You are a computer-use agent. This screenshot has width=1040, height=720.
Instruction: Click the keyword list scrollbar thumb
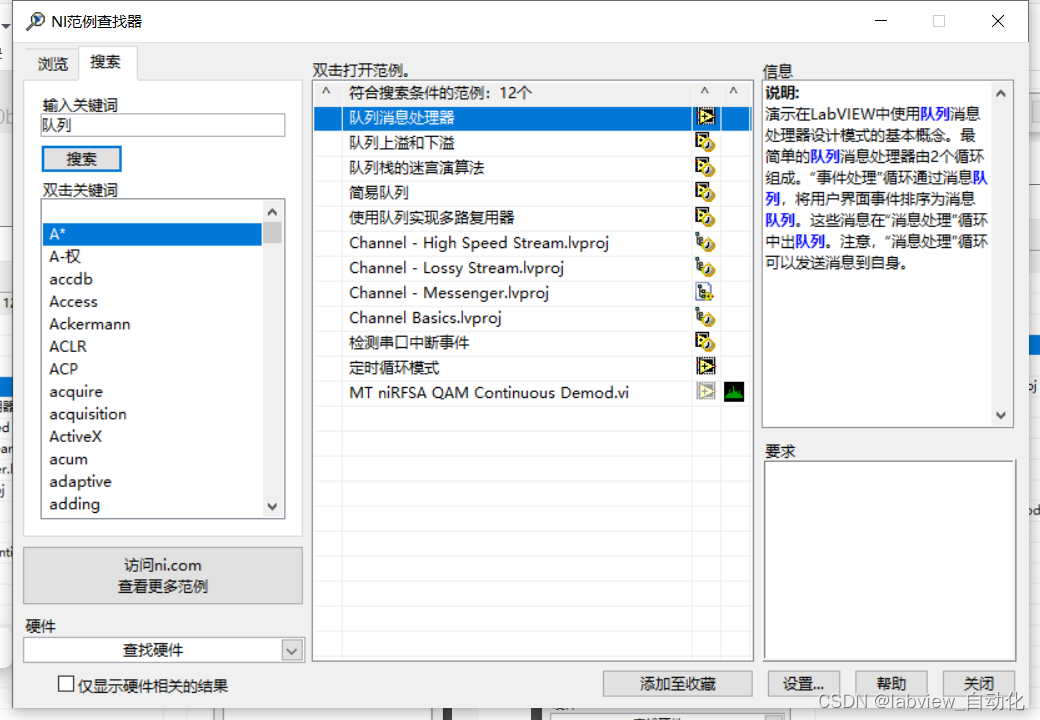point(272,233)
